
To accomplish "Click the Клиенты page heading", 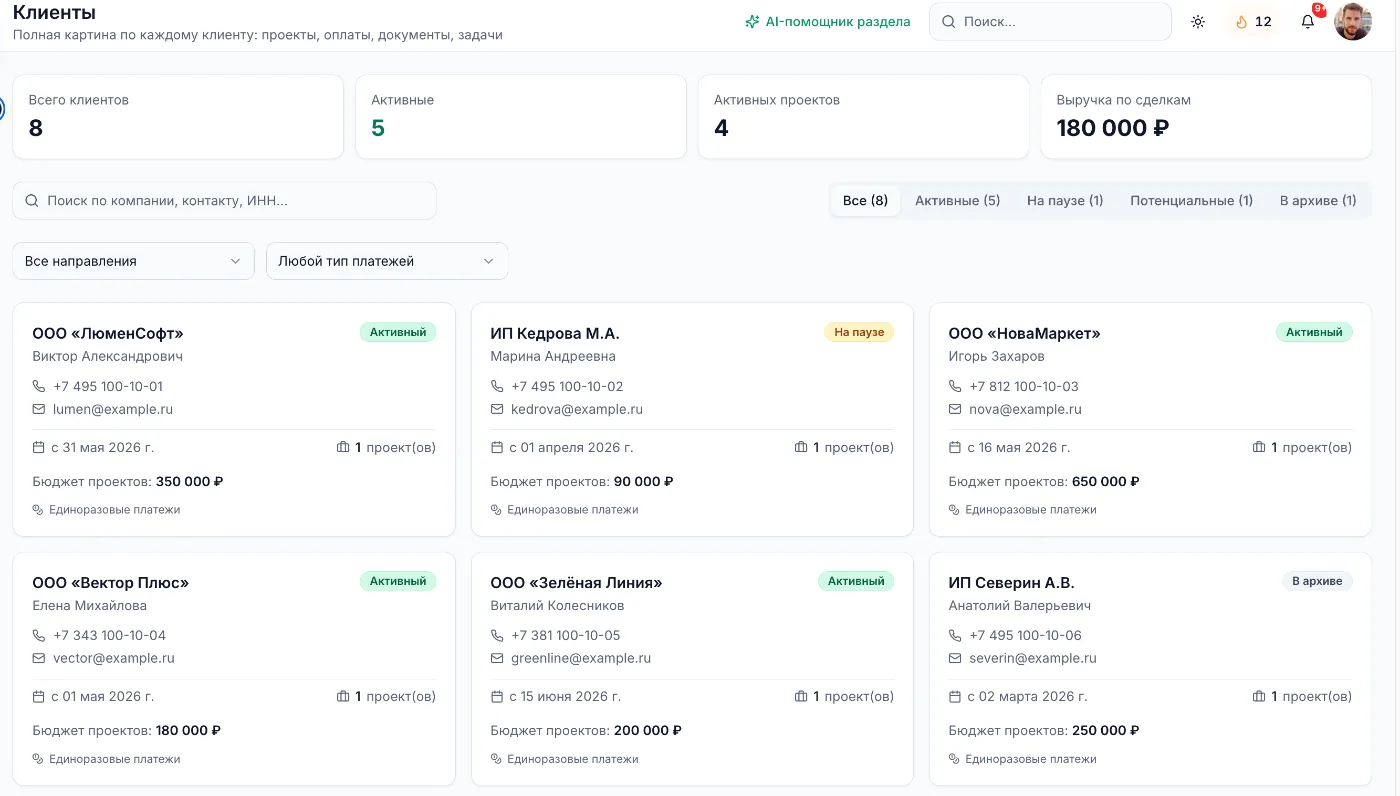I will (54, 13).
